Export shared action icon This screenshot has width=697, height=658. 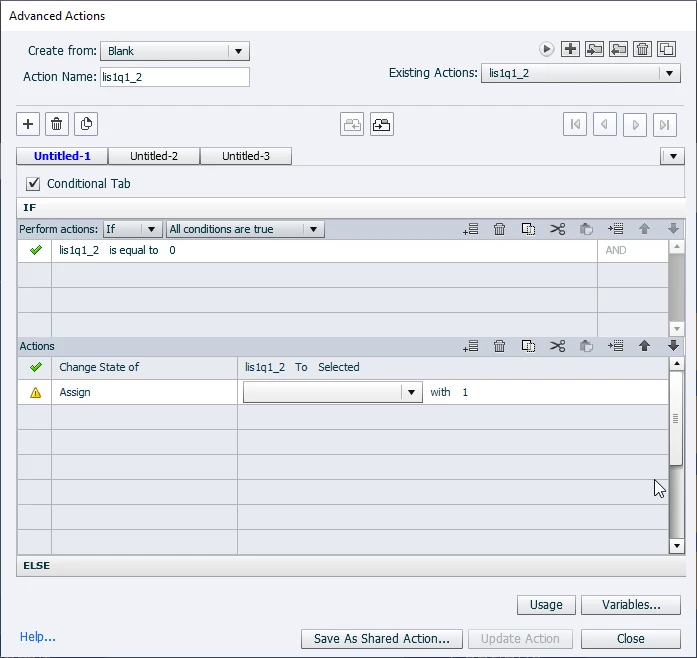click(x=618, y=49)
